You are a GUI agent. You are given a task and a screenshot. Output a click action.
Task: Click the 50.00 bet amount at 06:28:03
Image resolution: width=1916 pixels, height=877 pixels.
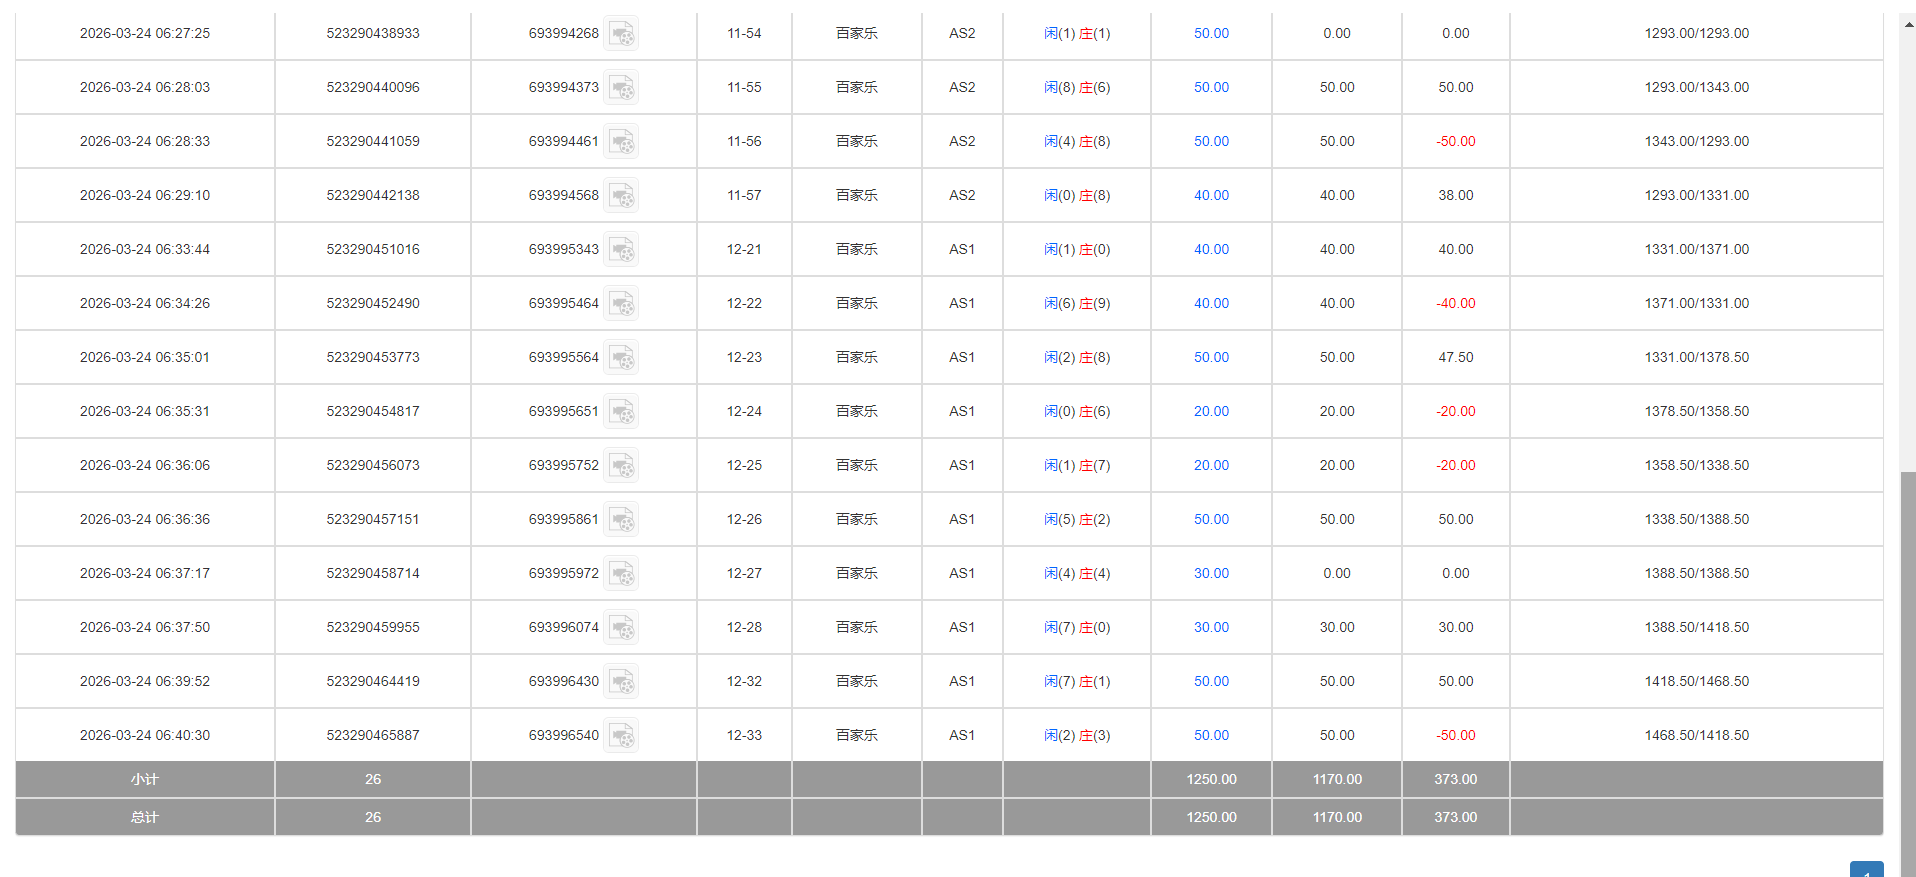pyautogui.click(x=1211, y=88)
